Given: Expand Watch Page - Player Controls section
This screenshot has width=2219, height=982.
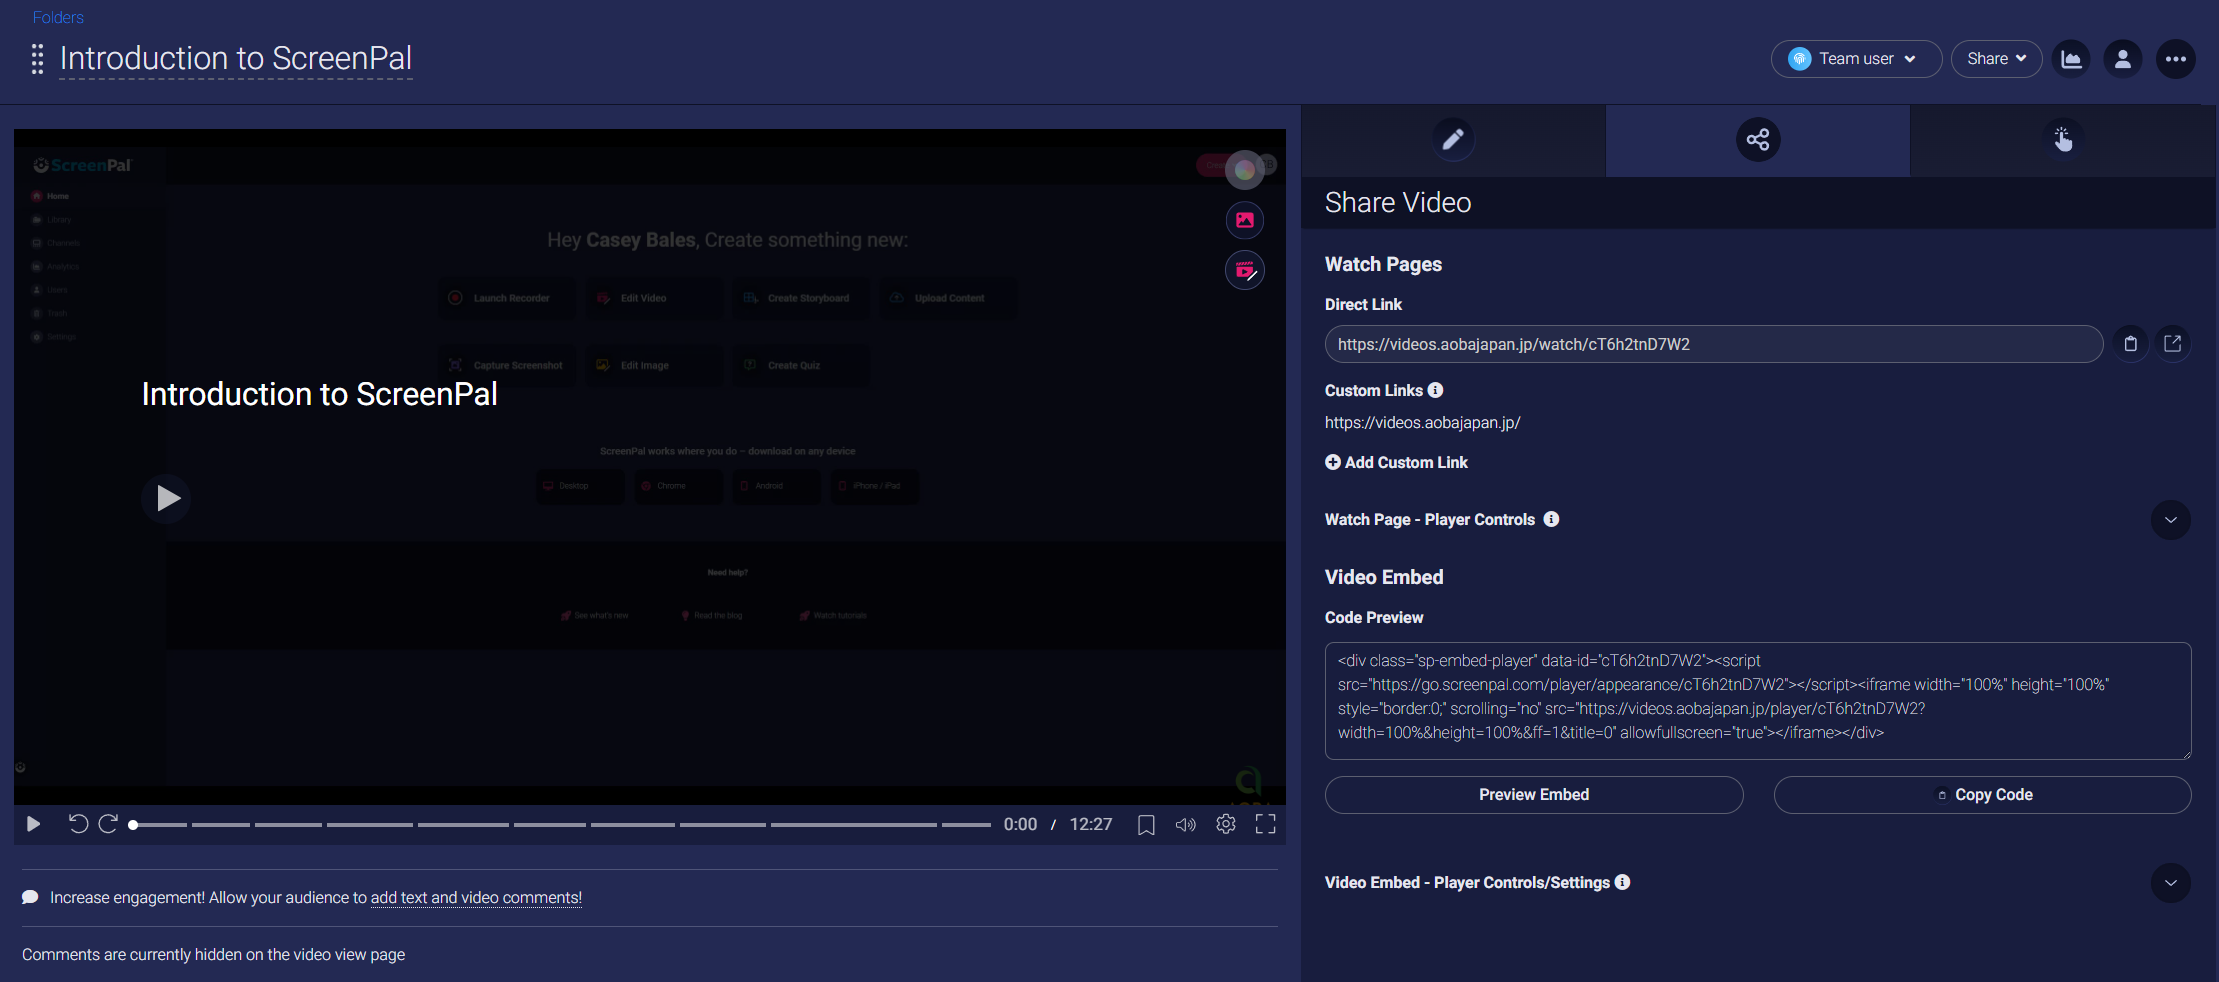Looking at the screenshot, I should (x=2170, y=520).
